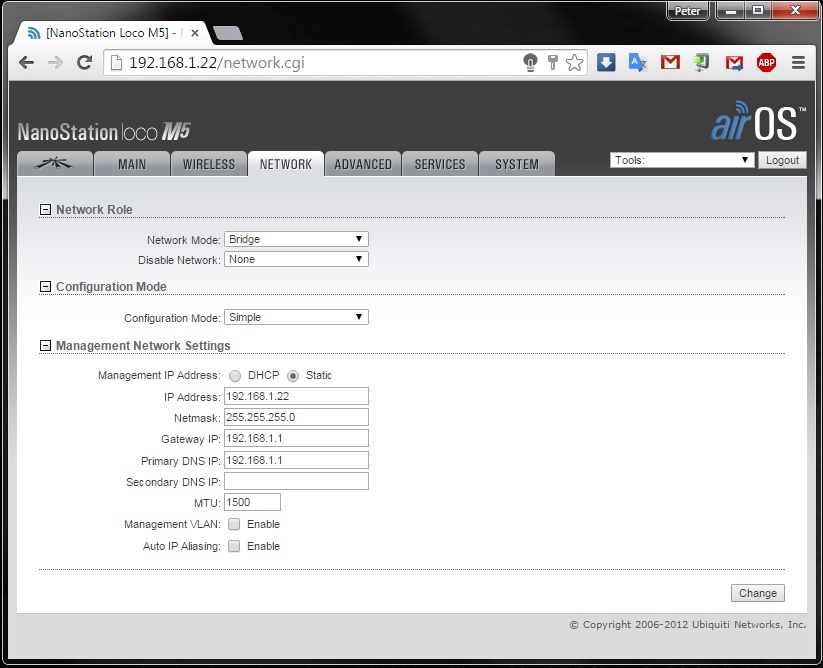Switch to the SERVICES tab
This screenshot has height=668, width=823.
[440, 164]
